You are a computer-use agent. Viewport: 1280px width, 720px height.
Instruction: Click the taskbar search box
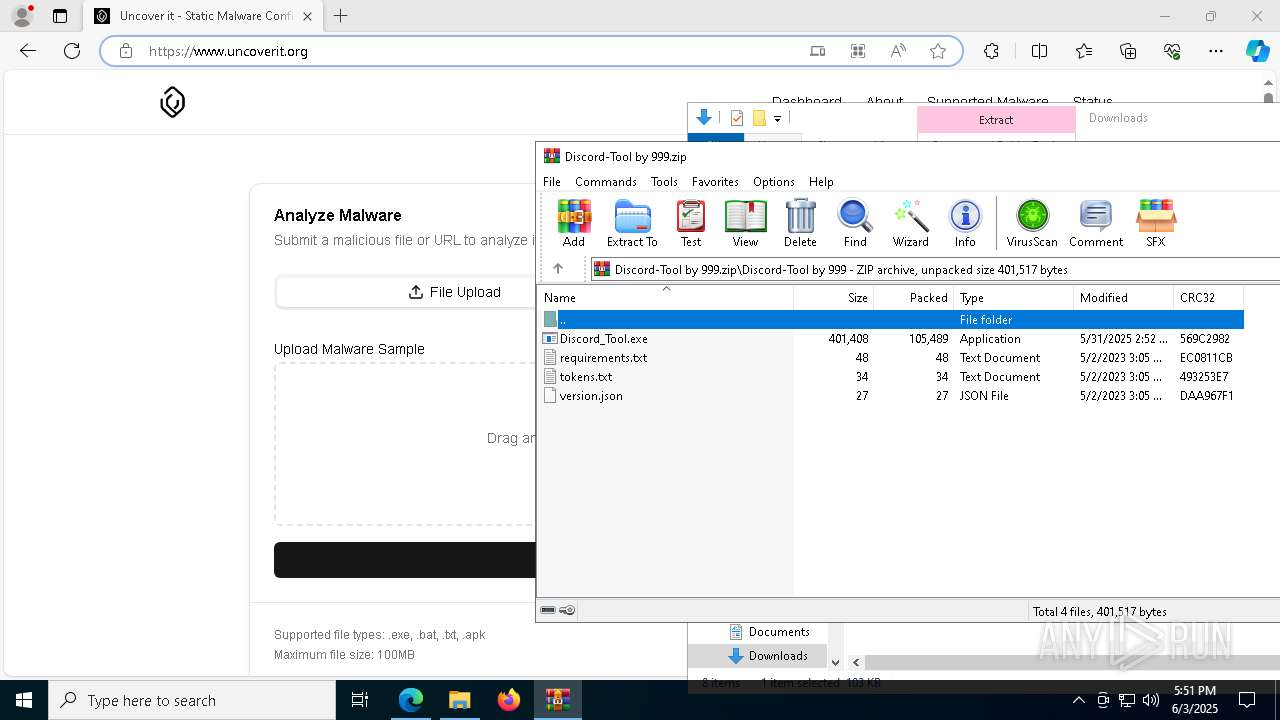pos(192,700)
